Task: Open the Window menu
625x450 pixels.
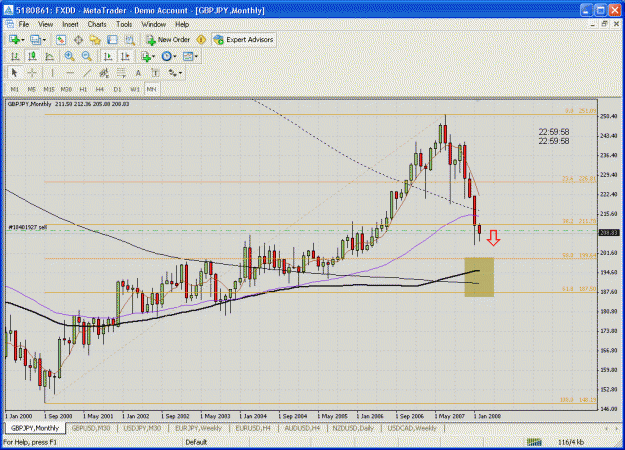Action: pyautogui.click(x=154, y=24)
